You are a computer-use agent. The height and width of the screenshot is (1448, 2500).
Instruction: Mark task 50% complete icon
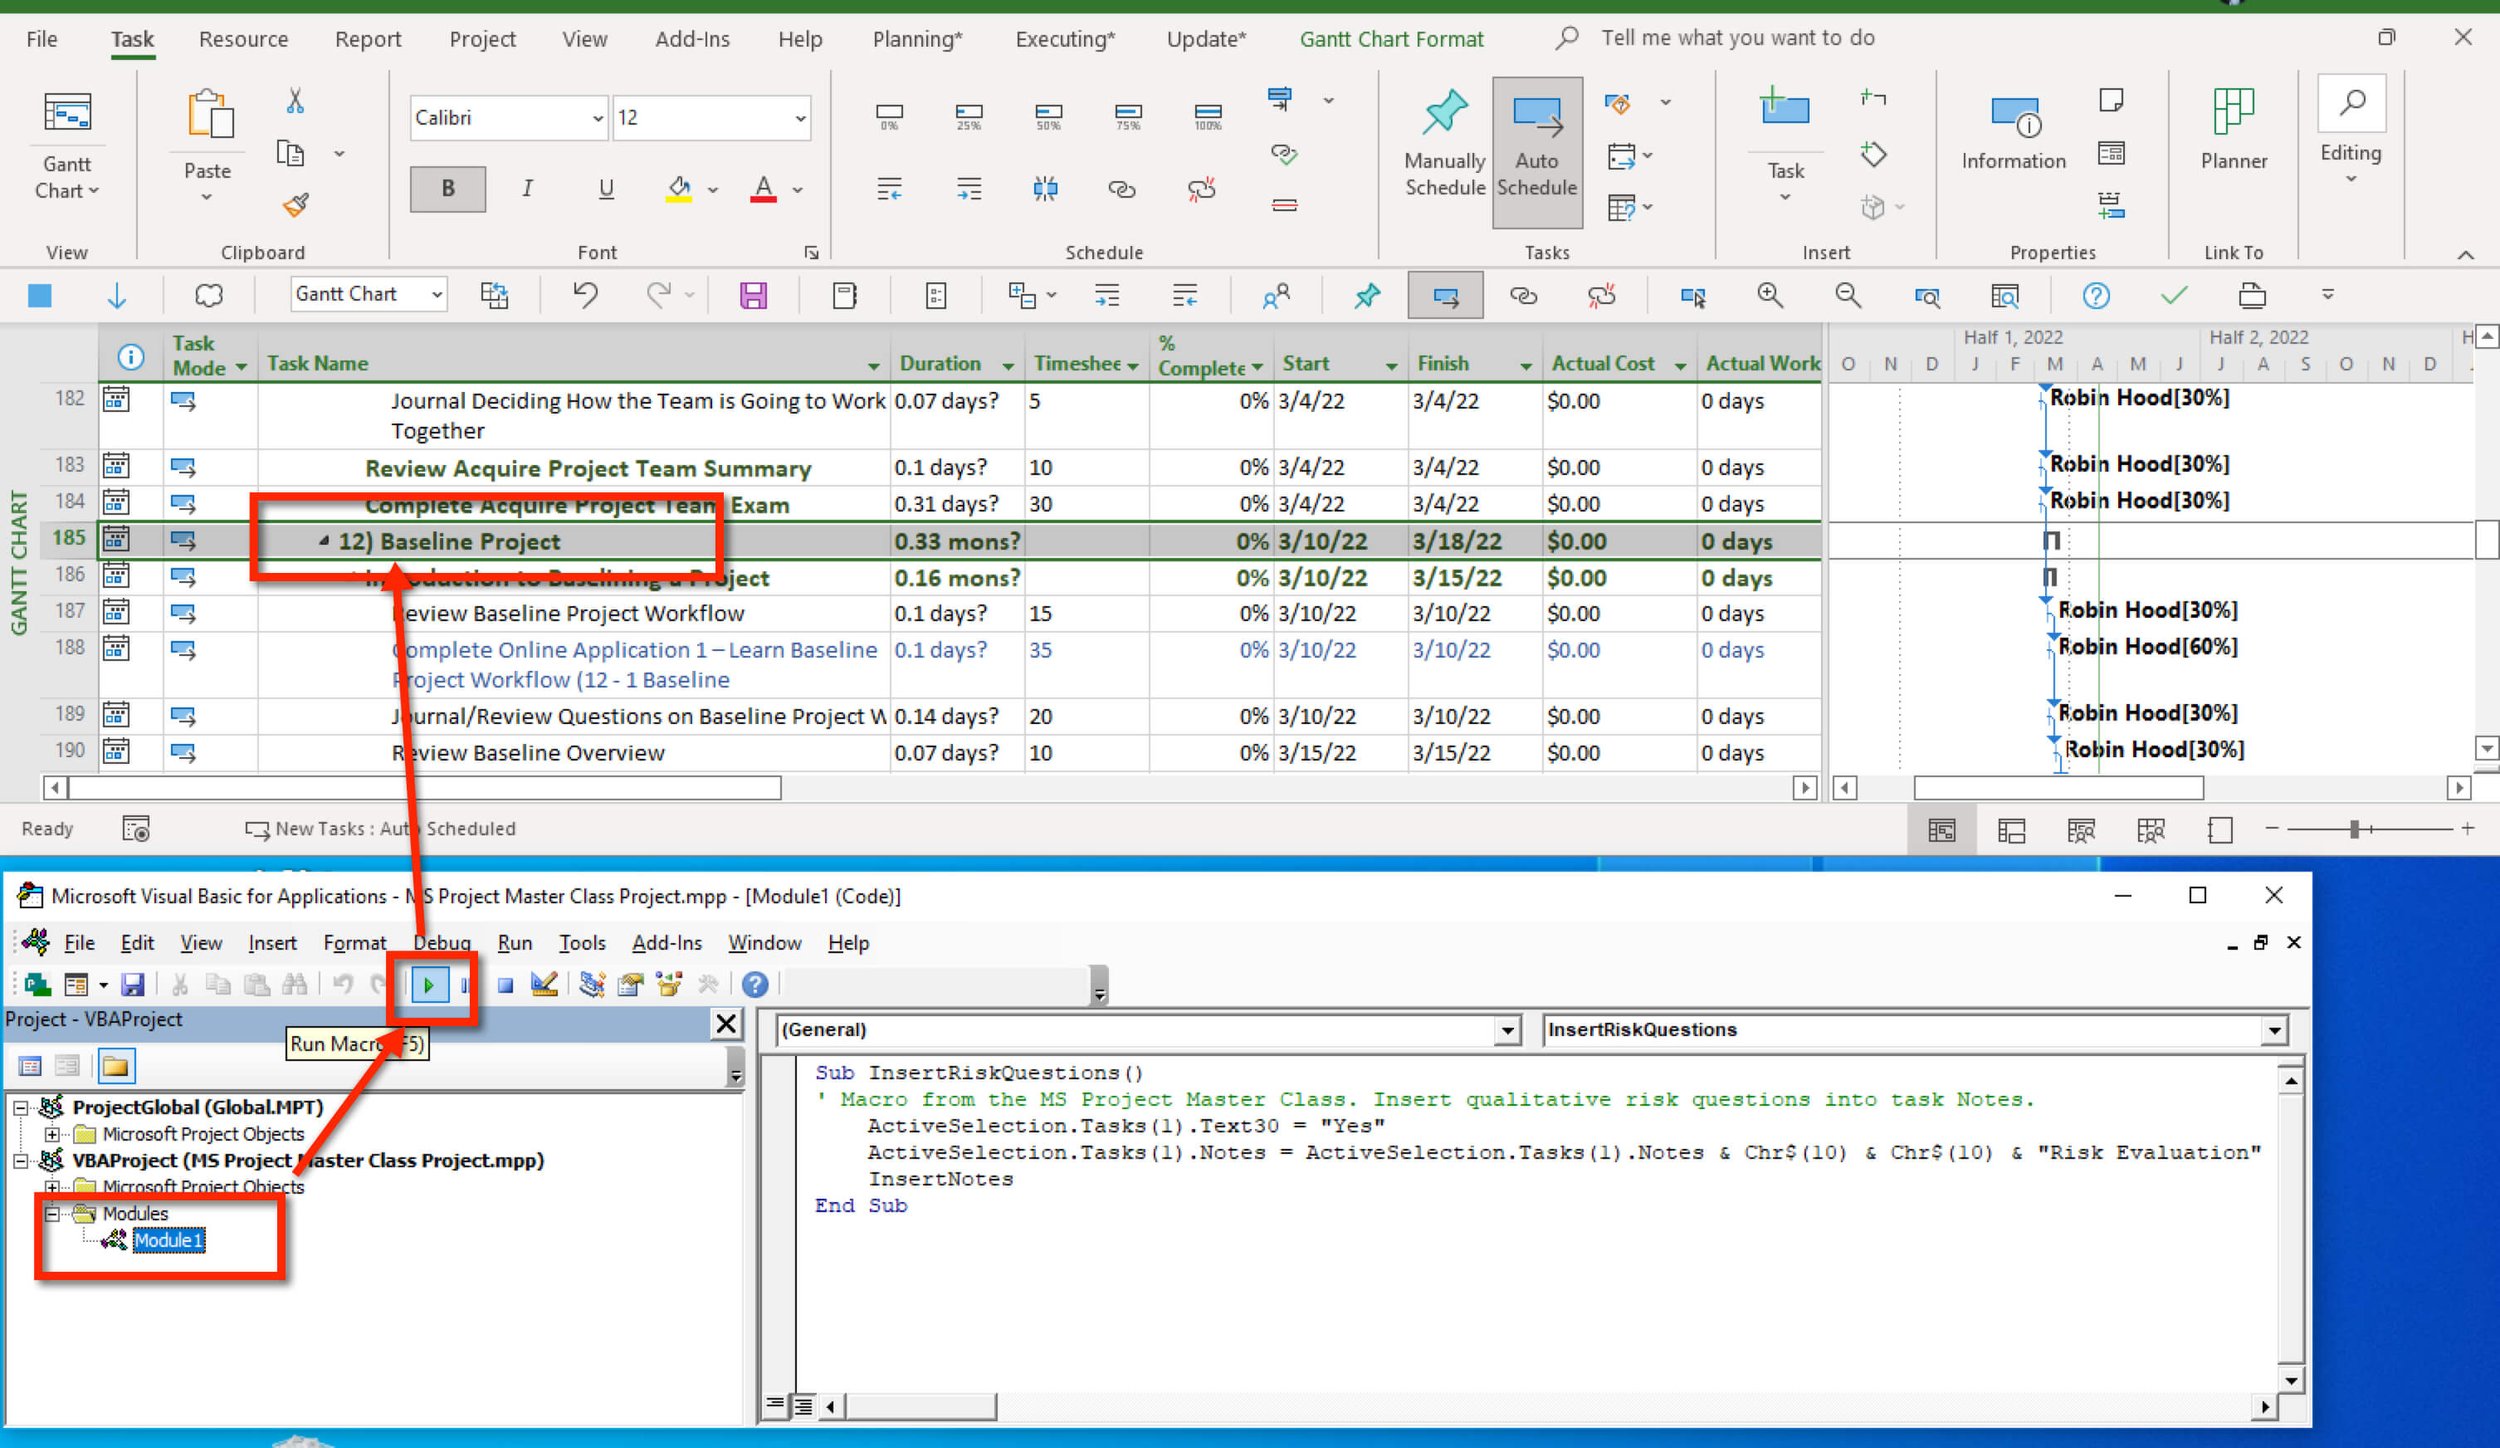(x=1048, y=116)
